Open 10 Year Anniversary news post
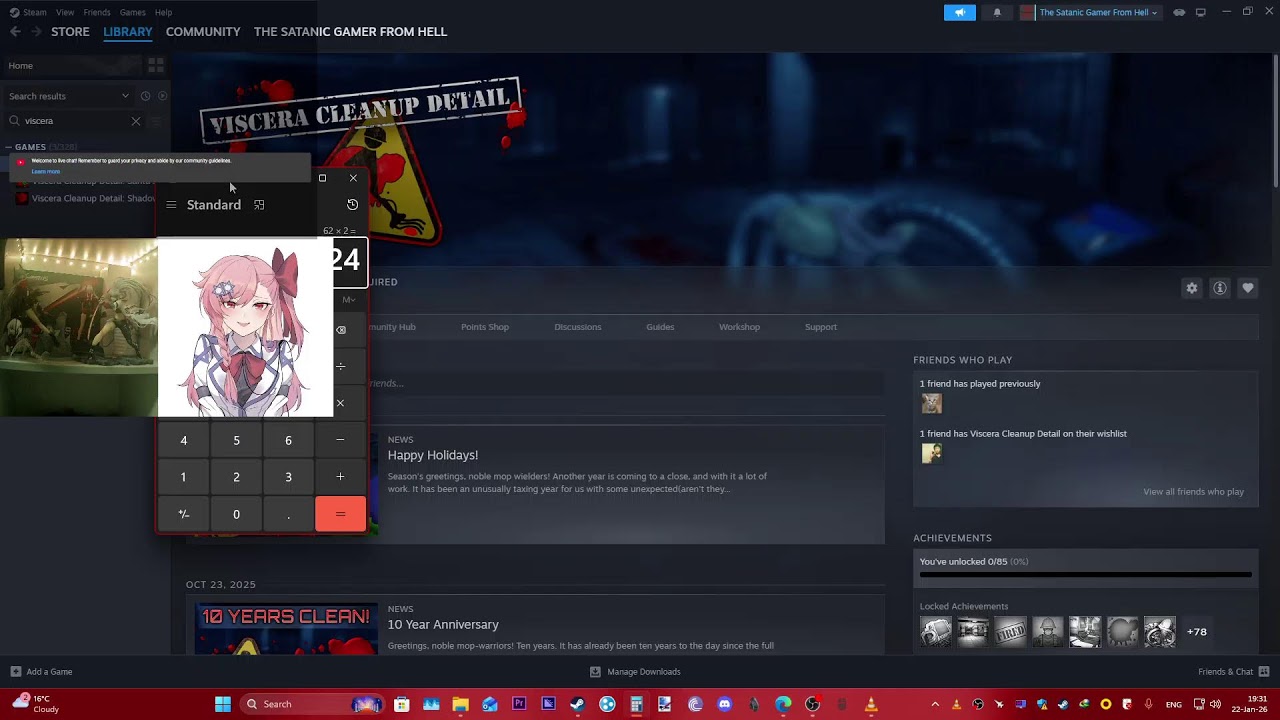Image resolution: width=1280 pixels, height=720 pixels. coord(443,625)
